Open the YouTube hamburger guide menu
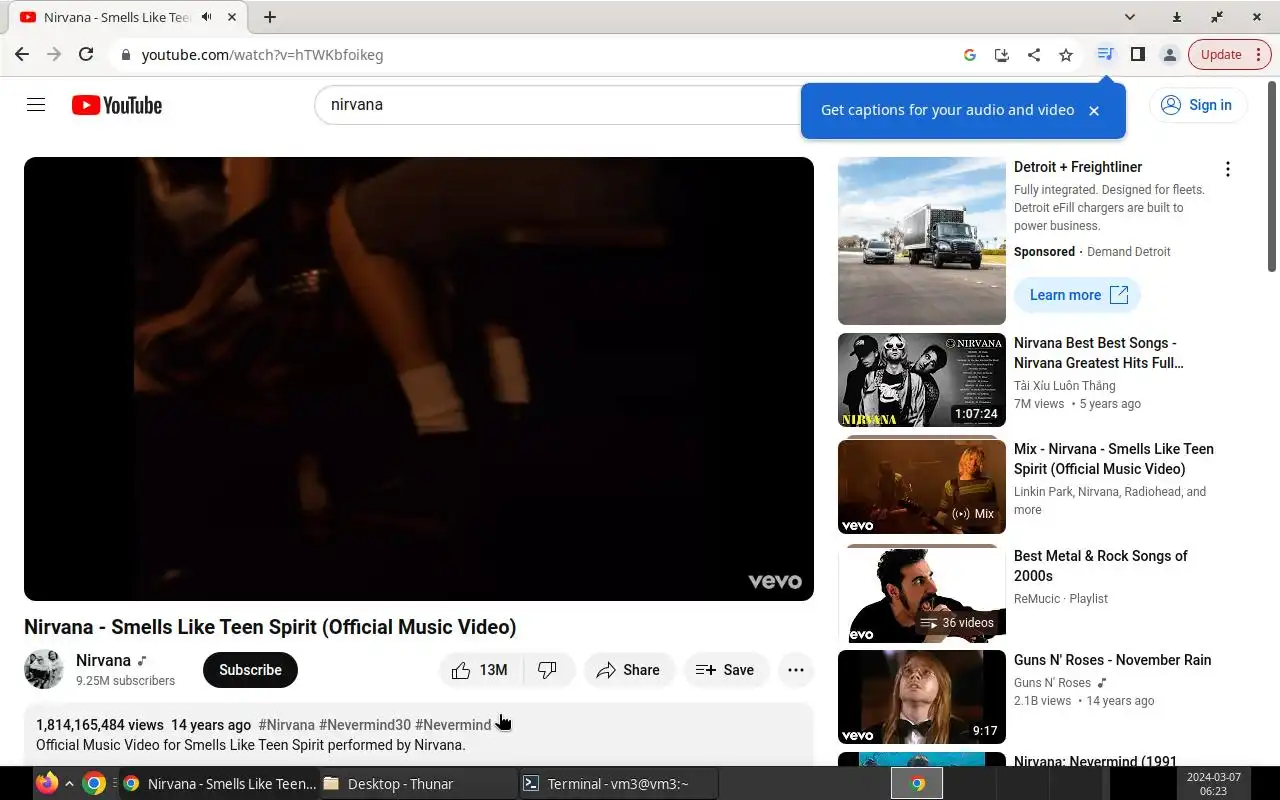The width and height of the screenshot is (1280, 800). coord(36,105)
